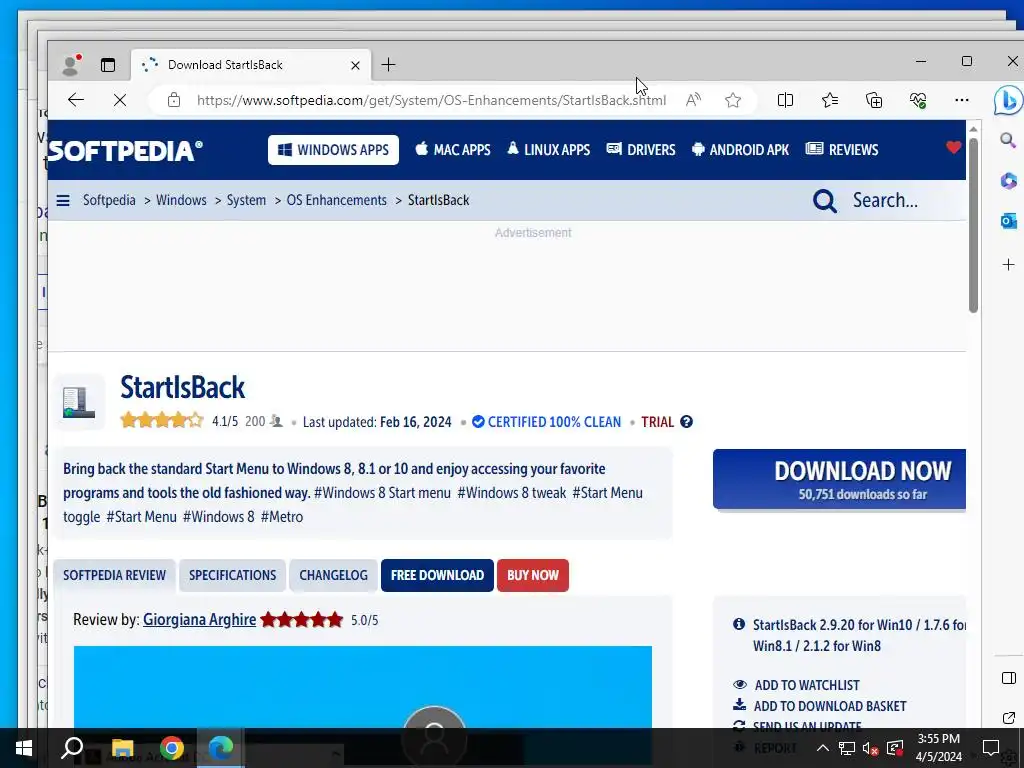
Task: Switch to Specifications tab
Action: tap(232, 575)
